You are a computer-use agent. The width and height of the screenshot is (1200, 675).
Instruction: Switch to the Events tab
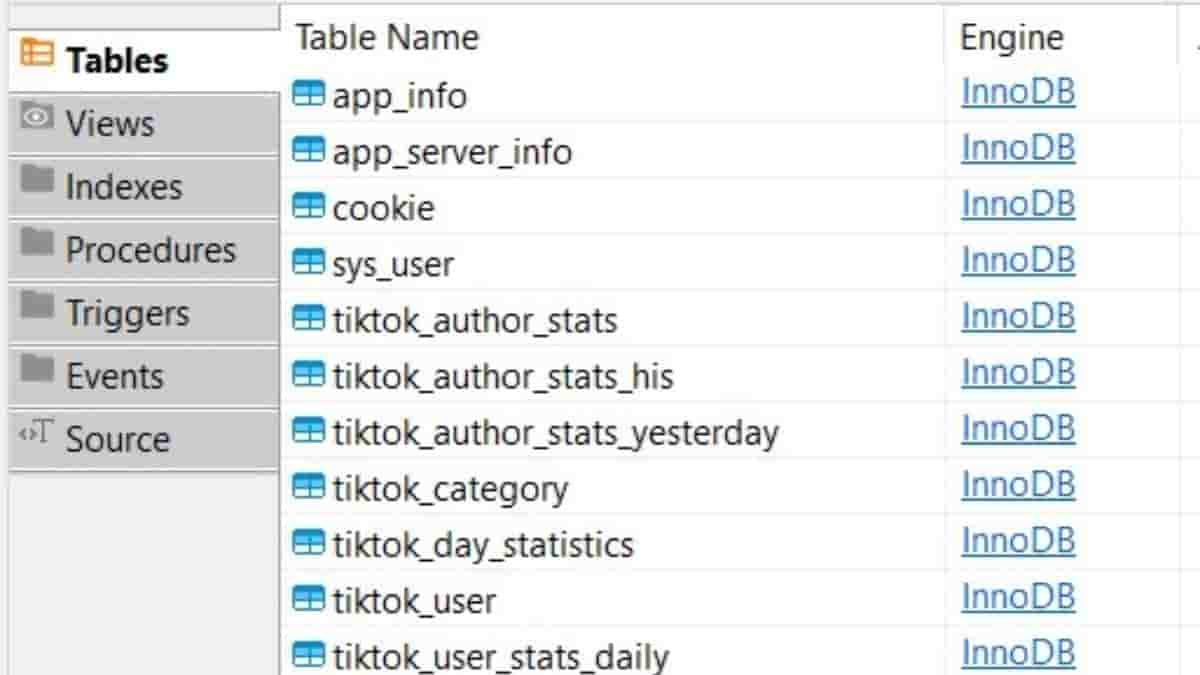[x=114, y=376]
